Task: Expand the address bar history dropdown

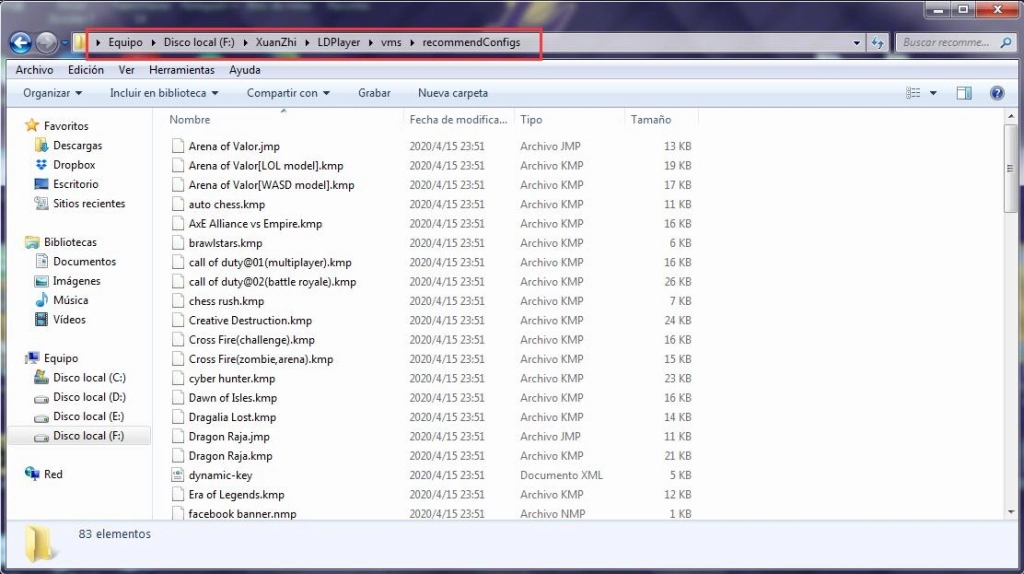Action: (x=857, y=42)
